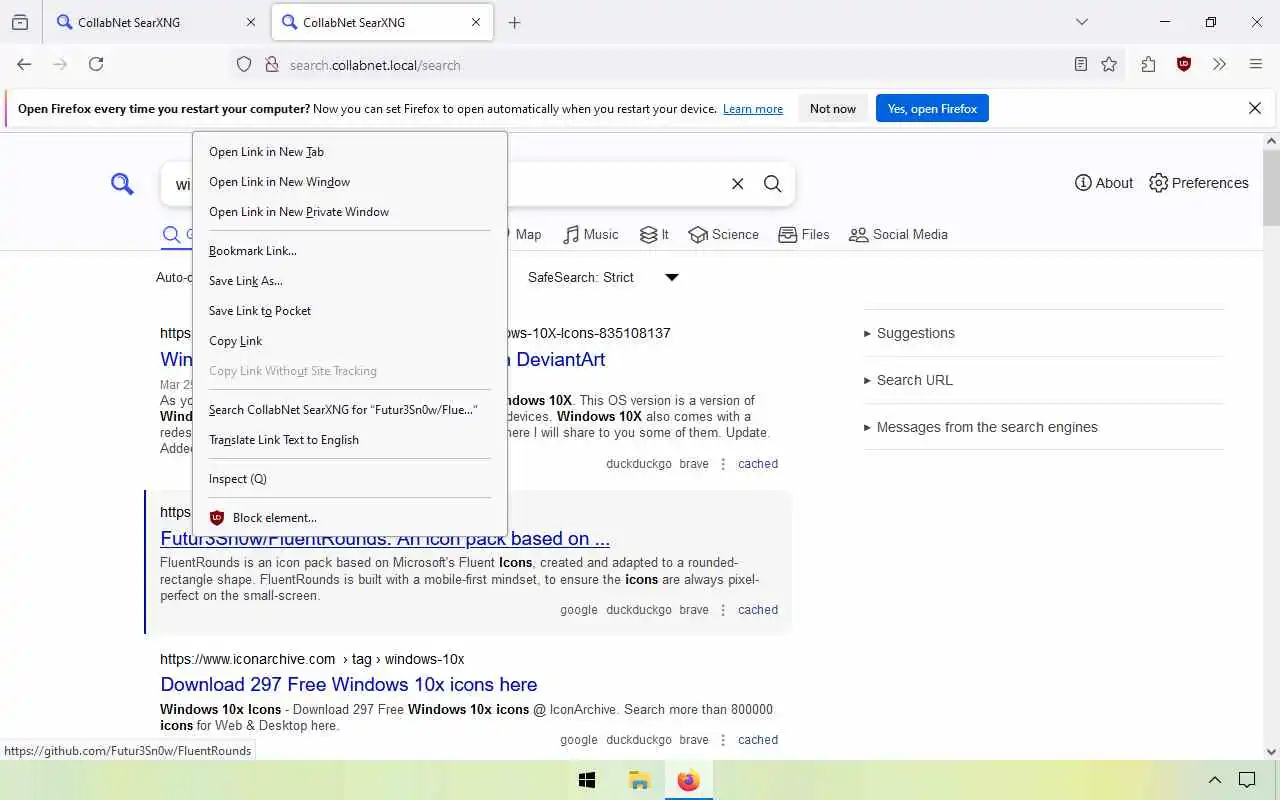Click the Firefox taskbar icon
The image size is (1280, 800).
coord(689,780)
